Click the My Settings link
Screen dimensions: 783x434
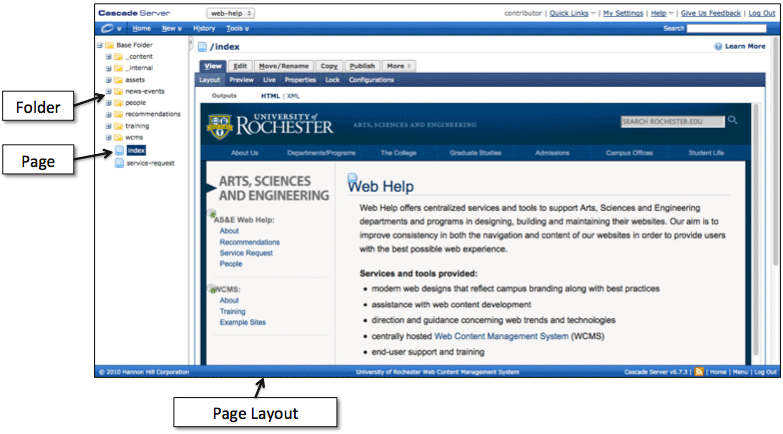tap(623, 13)
